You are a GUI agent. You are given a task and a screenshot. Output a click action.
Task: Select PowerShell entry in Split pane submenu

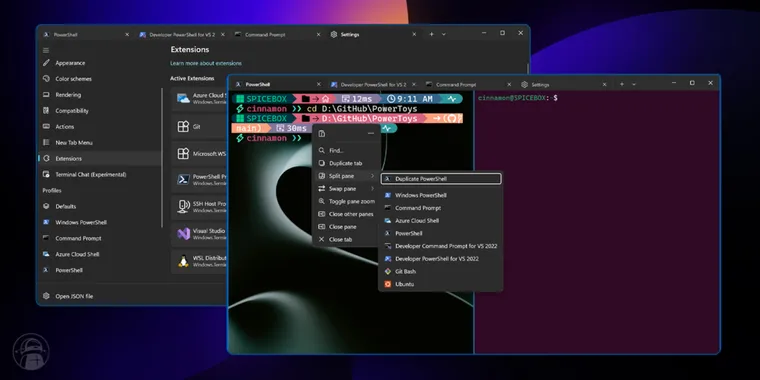tap(441, 233)
